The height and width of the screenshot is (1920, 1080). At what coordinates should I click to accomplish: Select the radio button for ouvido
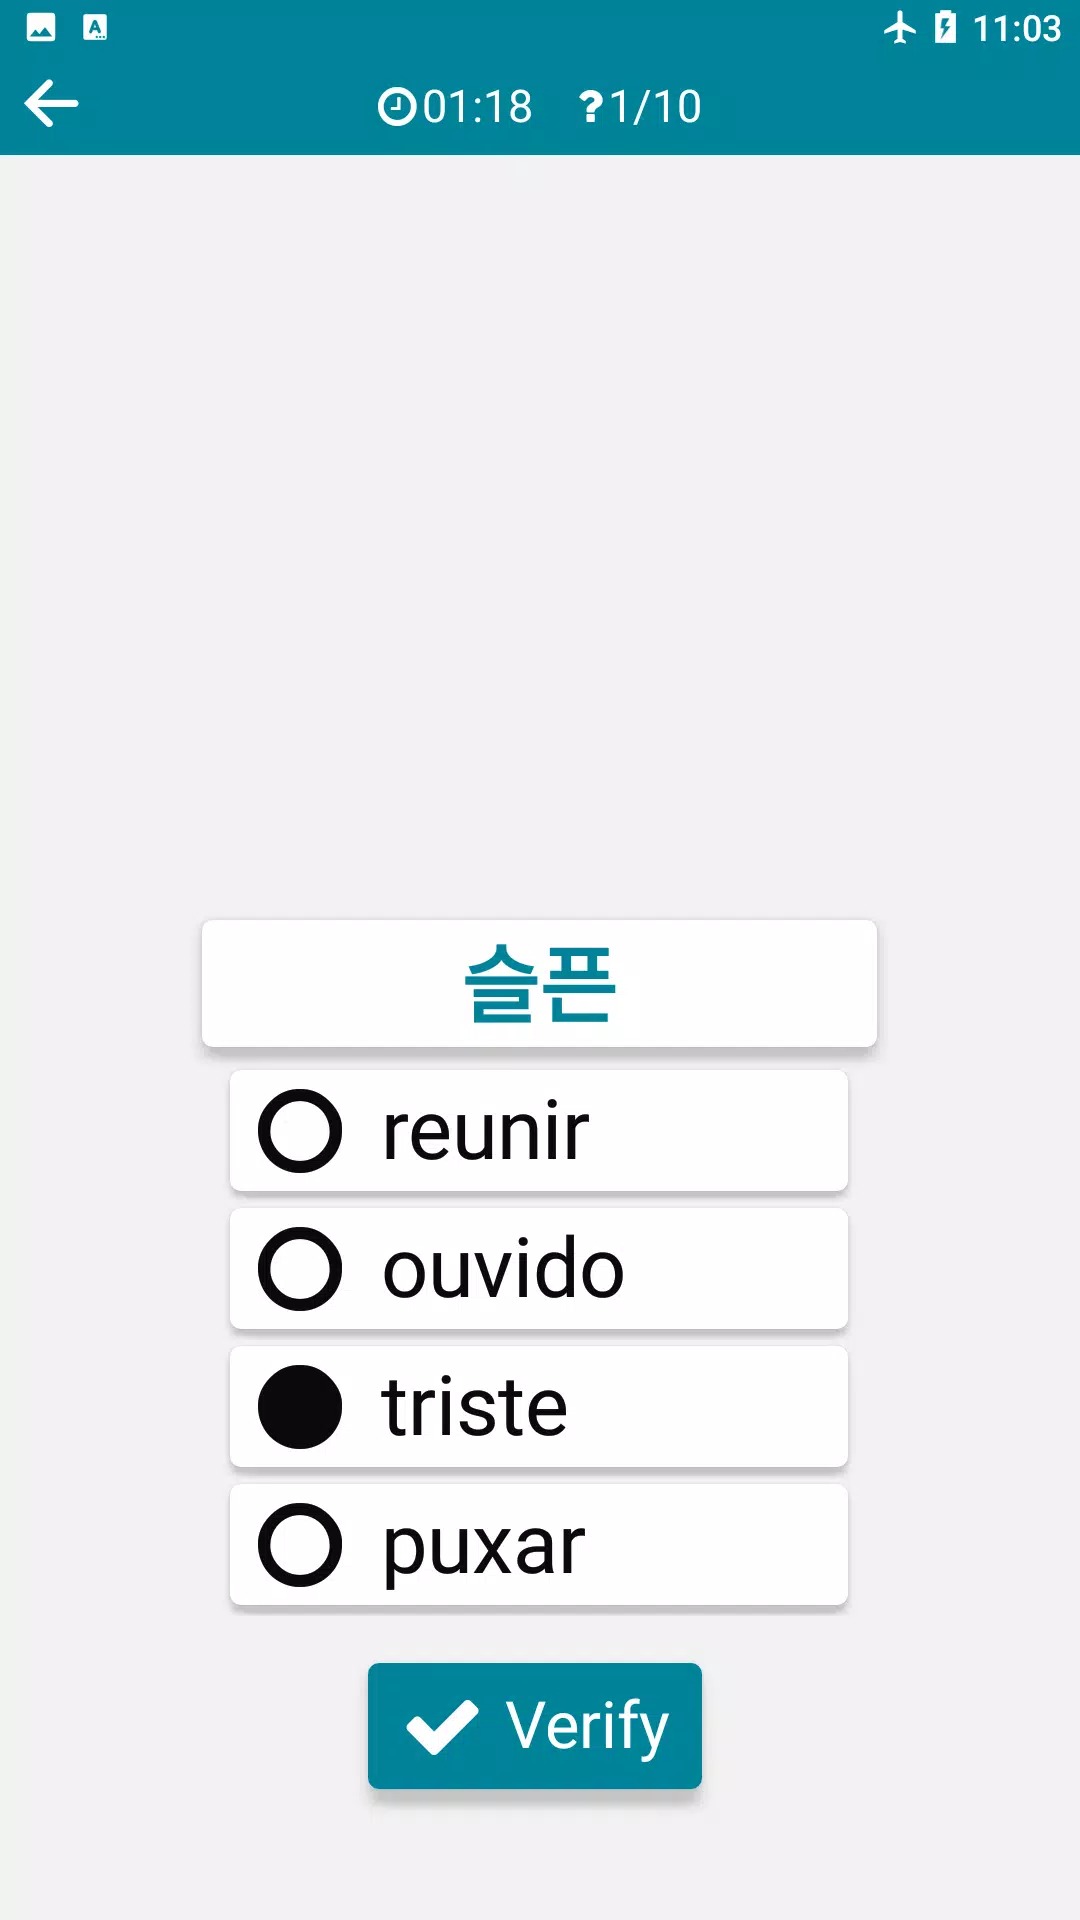coord(300,1269)
